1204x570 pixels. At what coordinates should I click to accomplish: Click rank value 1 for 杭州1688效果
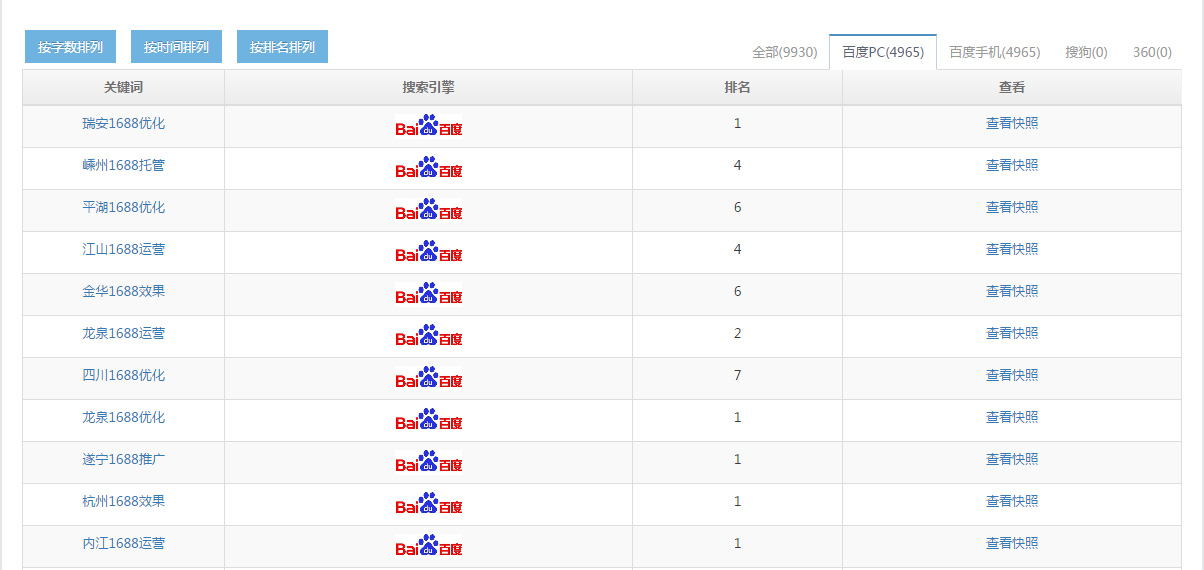tap(738, 502)
